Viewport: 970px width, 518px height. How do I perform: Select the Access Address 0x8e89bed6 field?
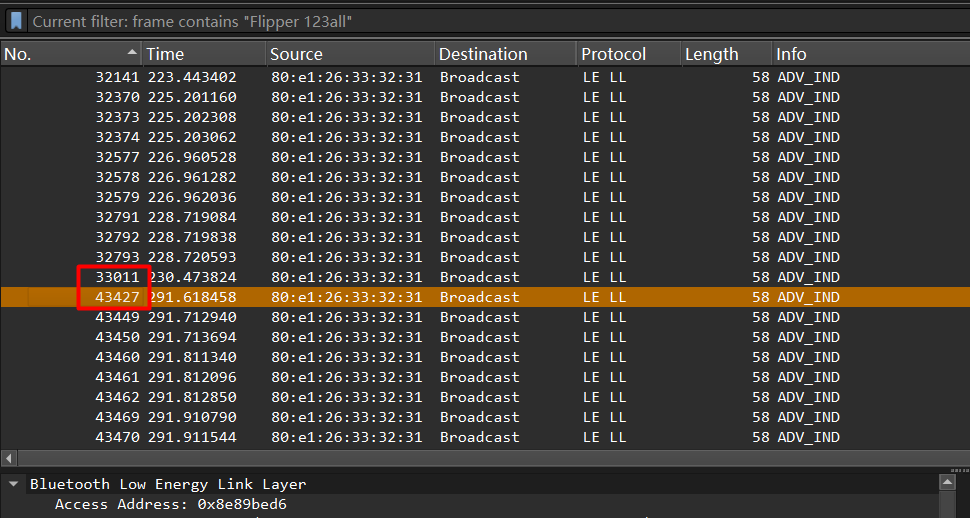coord(170,504)
